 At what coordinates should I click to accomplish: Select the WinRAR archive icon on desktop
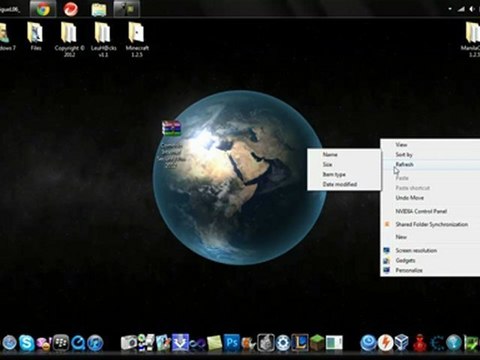tap(171, 129)
